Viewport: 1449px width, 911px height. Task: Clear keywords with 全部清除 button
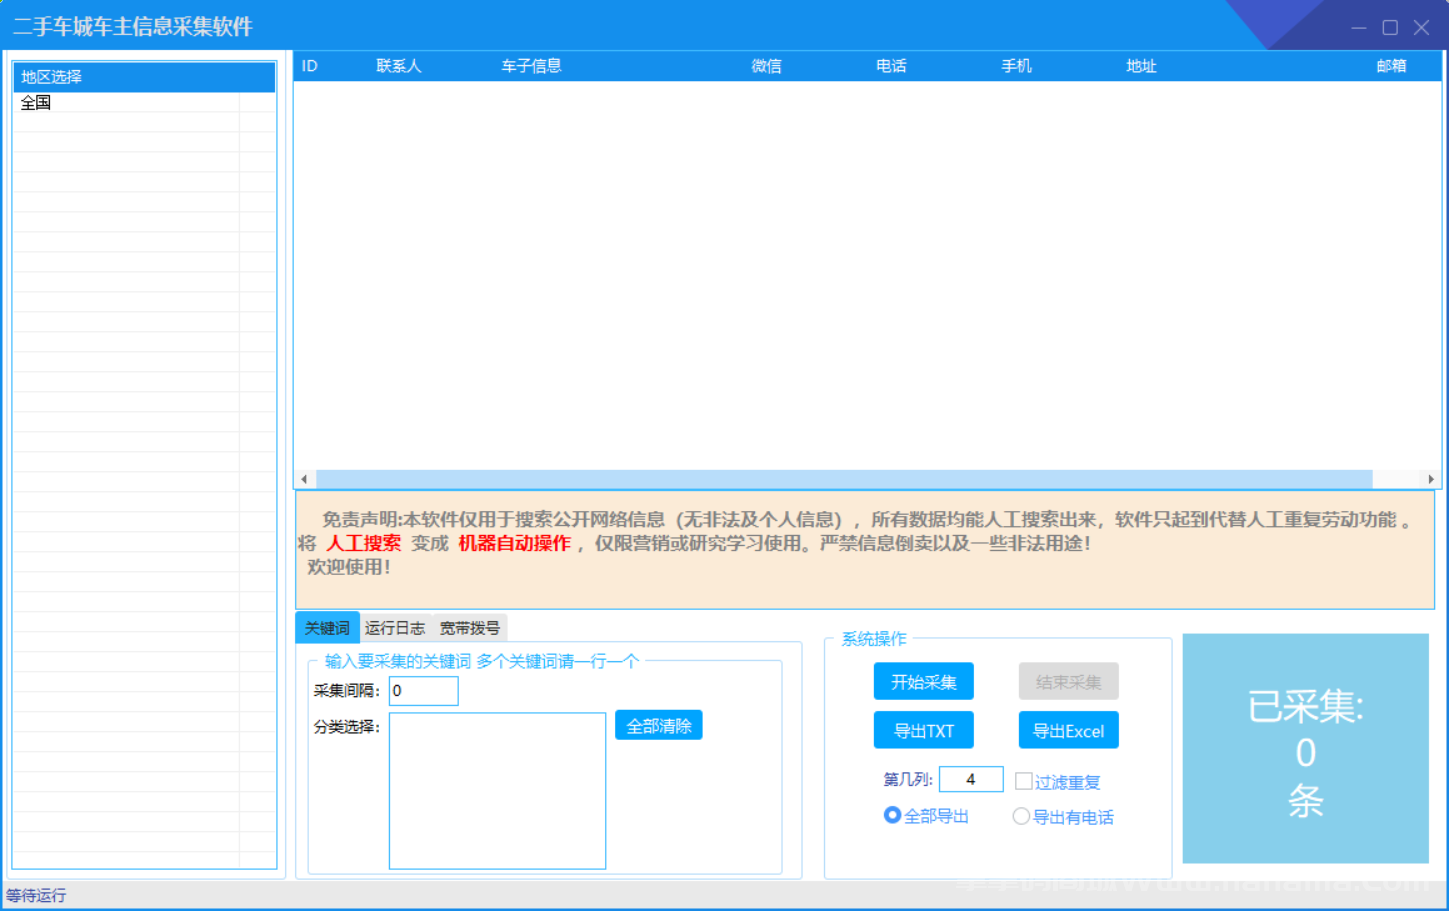pyautogui.click(x=657, y=724)
